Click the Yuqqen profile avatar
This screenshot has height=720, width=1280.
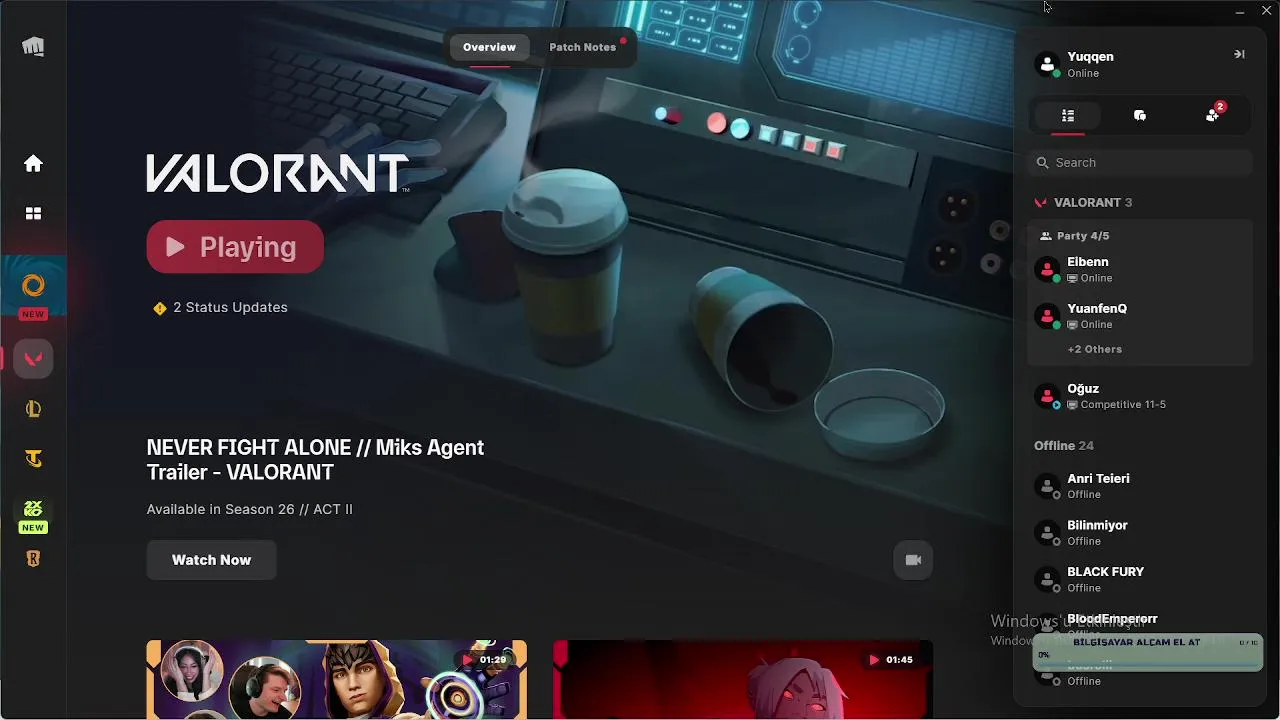pos(1047,64)
